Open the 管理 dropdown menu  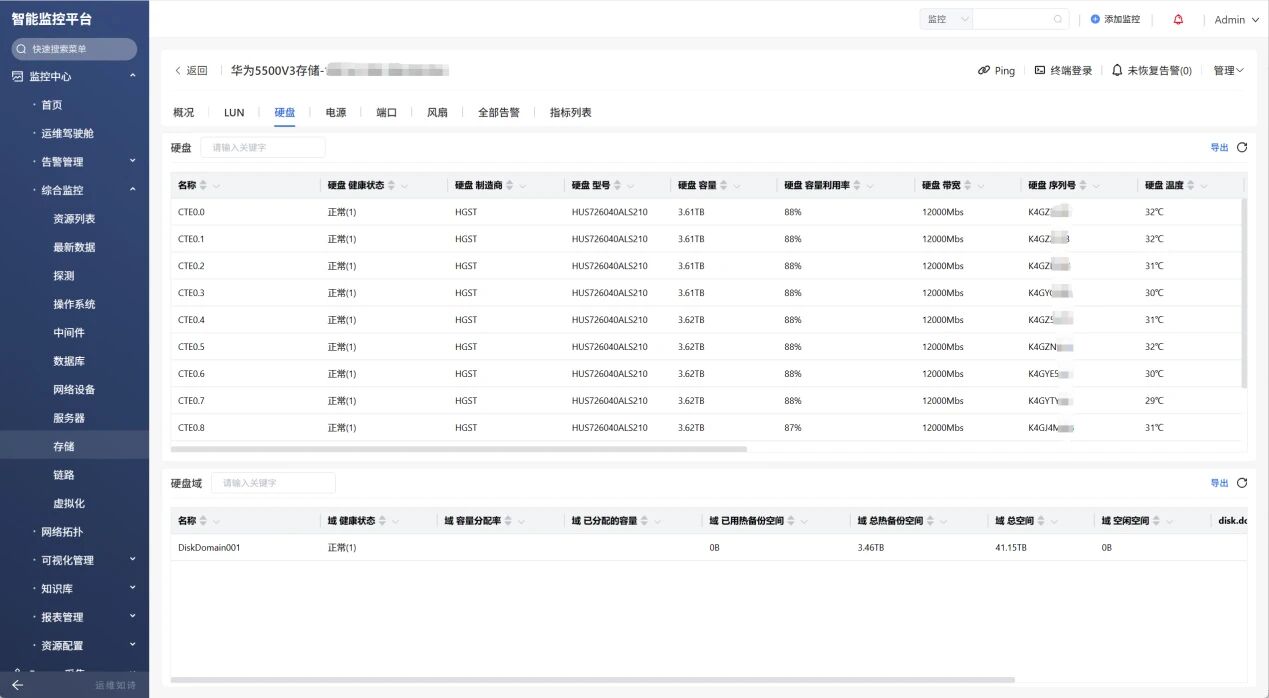[1228, 71]
